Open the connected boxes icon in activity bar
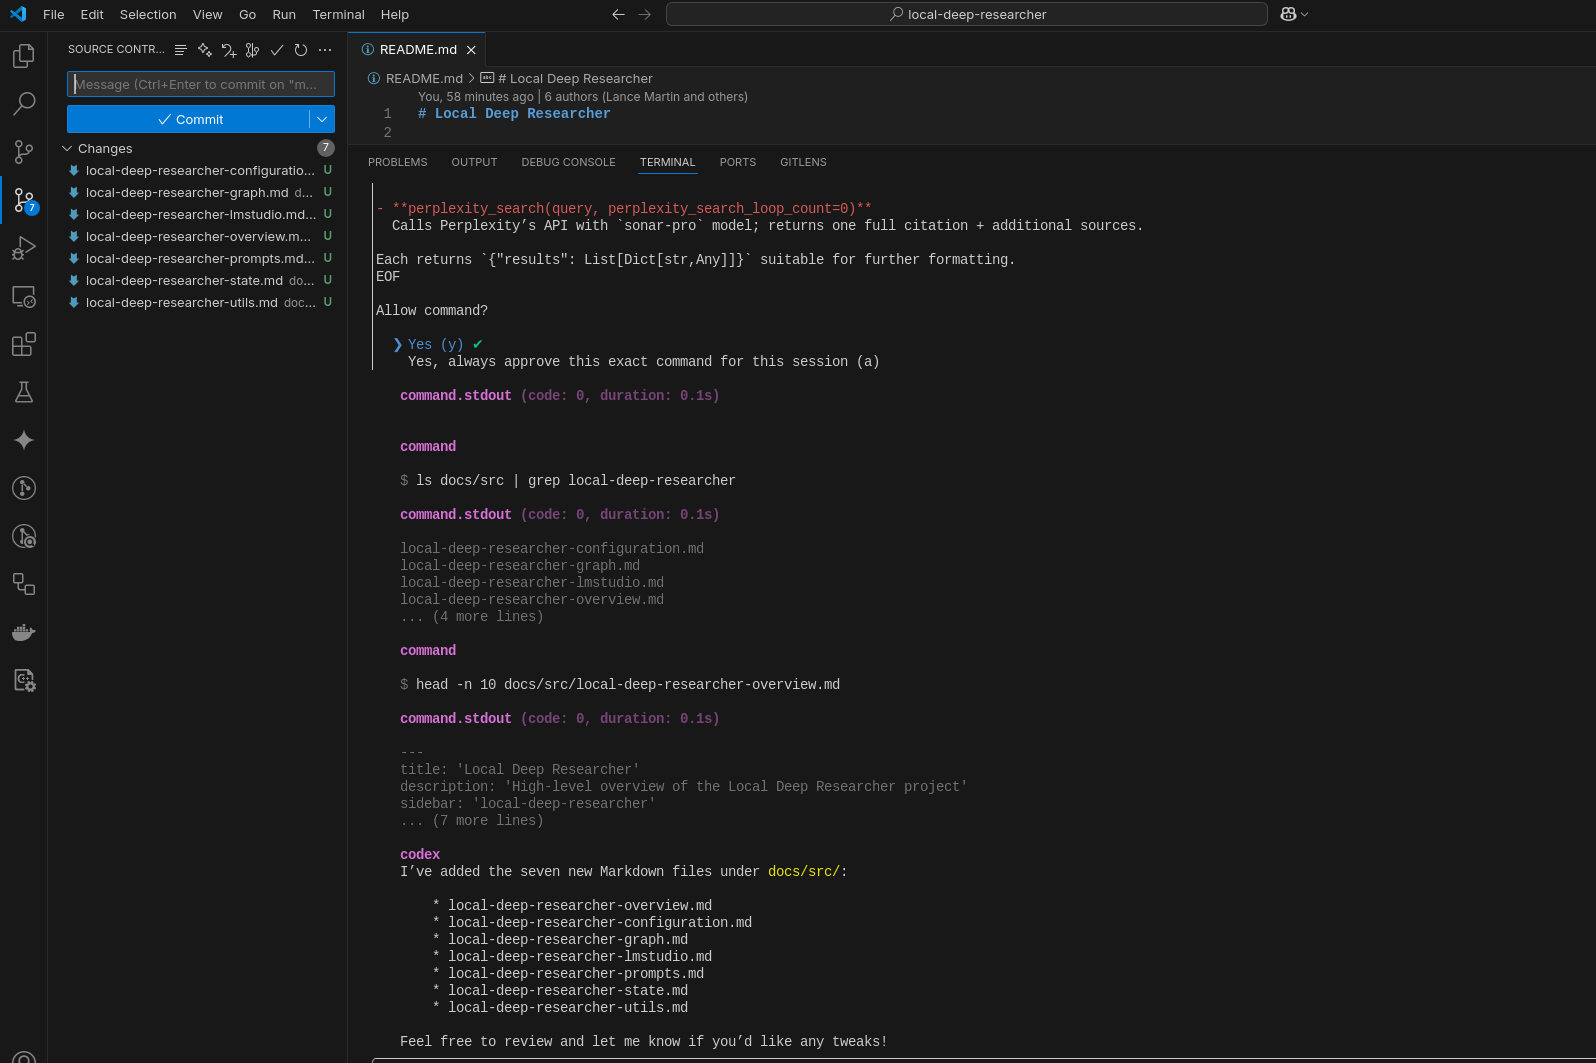Viewport: 1596px width, 1063px height. [24, 584]
